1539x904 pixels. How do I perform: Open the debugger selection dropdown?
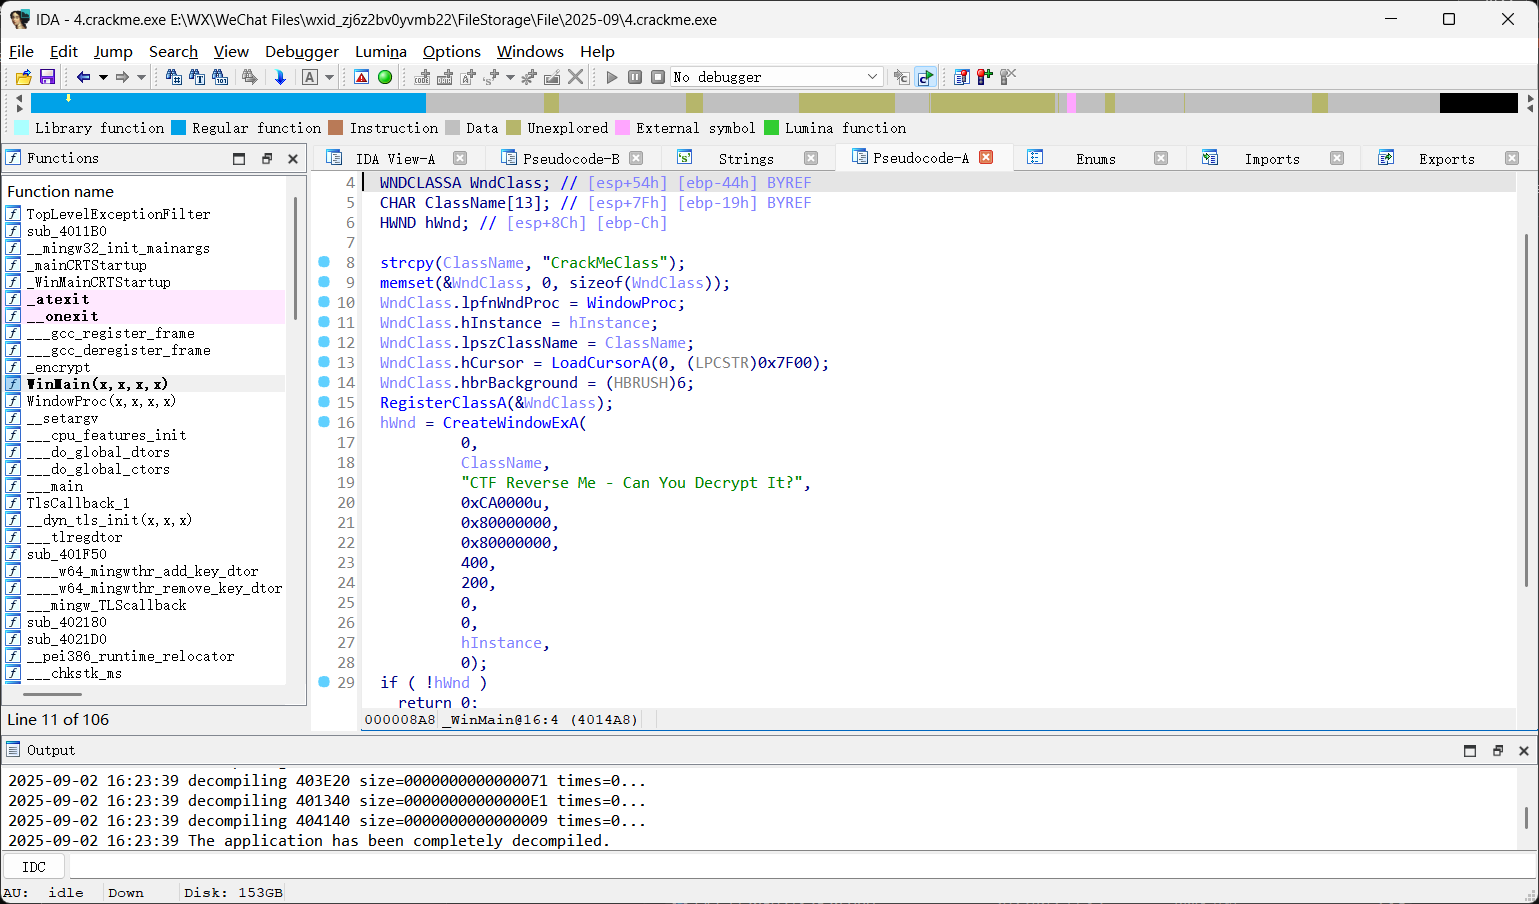[872, 77]
